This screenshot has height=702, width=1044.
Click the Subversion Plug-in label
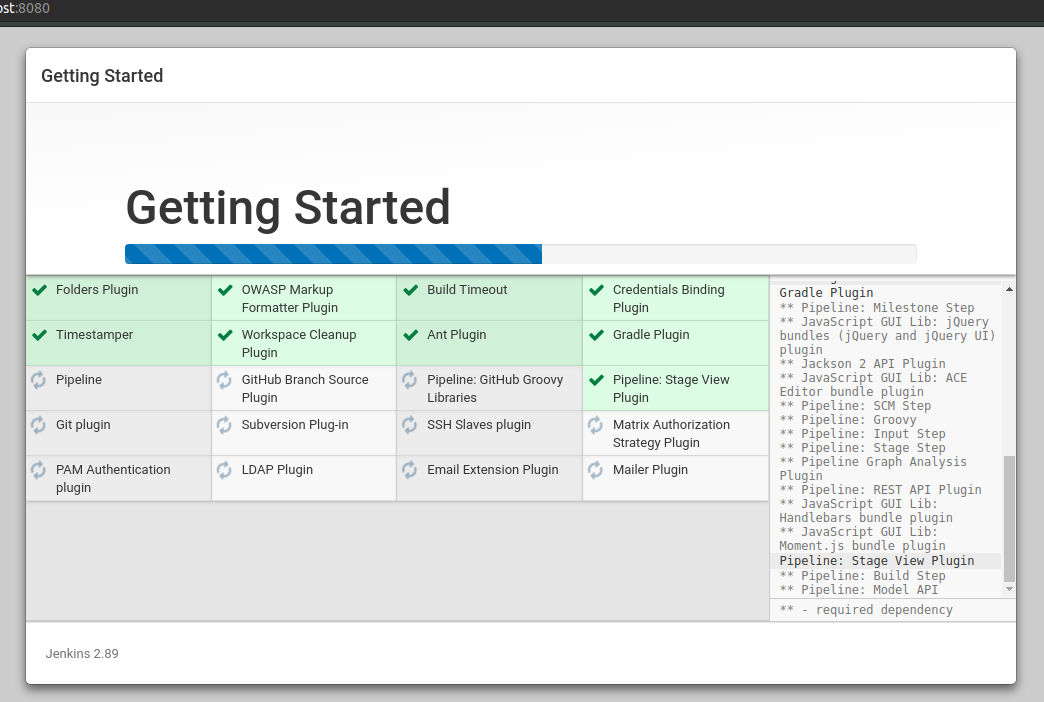click(x=295, y=425)
